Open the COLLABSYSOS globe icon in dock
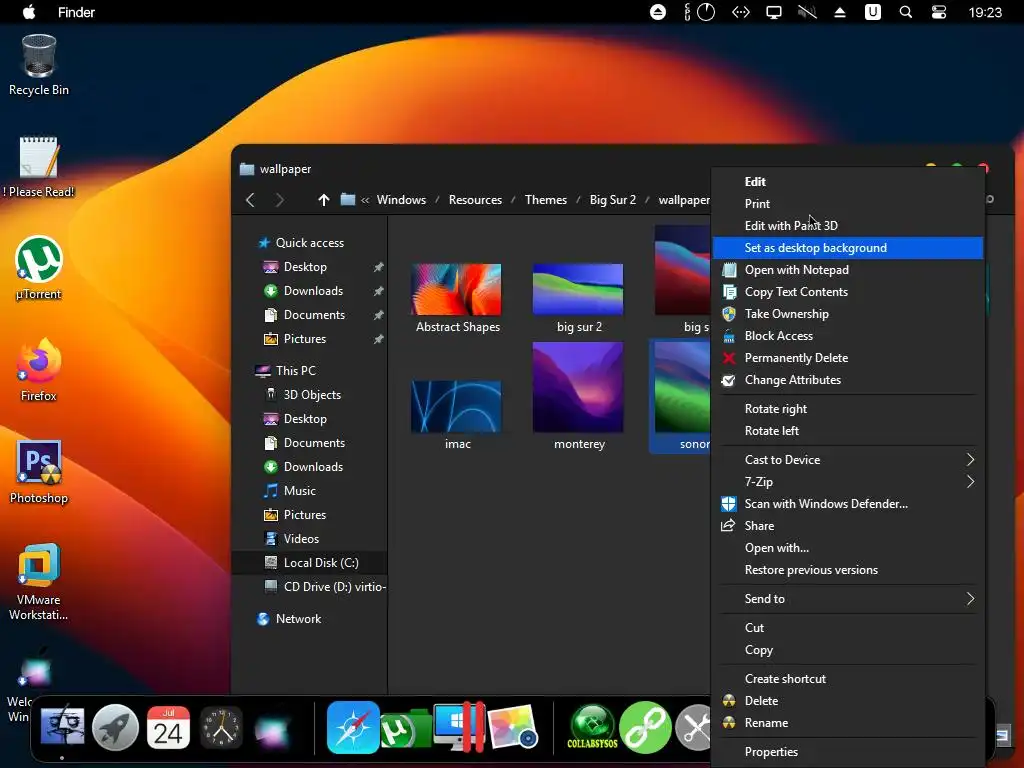This screenshot has height=768, width=1024. [x=592, y=726]
